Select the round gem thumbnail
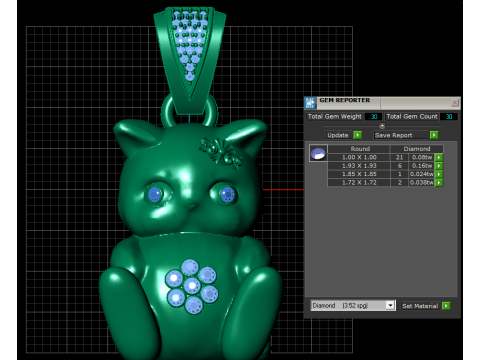The image size is (480, 360). tap(318, 153)
